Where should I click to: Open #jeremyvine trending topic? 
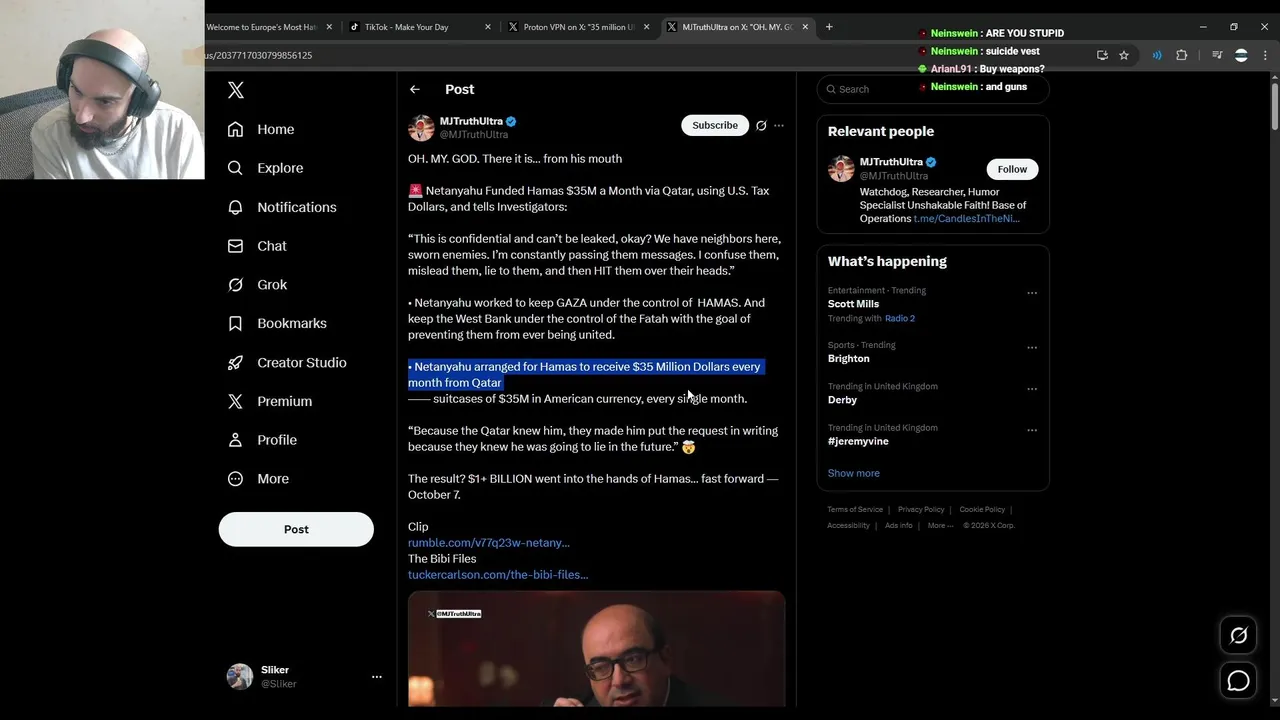pyautogui.click(x=858, y=441)
